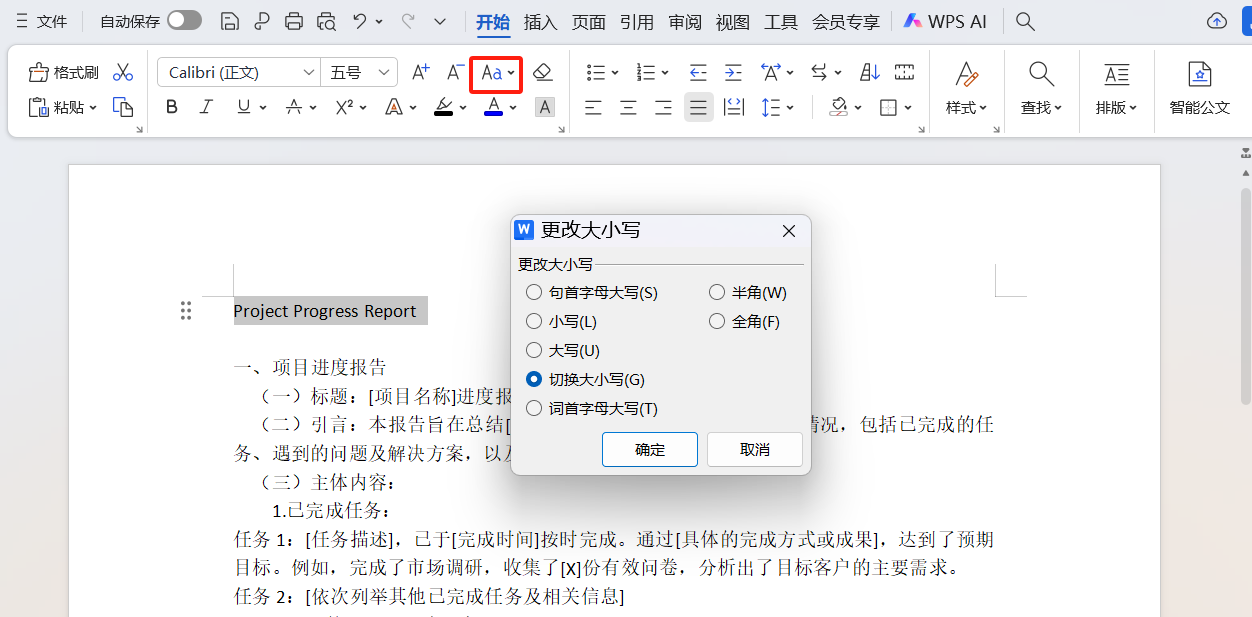Click the superscript X² icon
Screen dimensions: 1252x617
click(344, 107)
